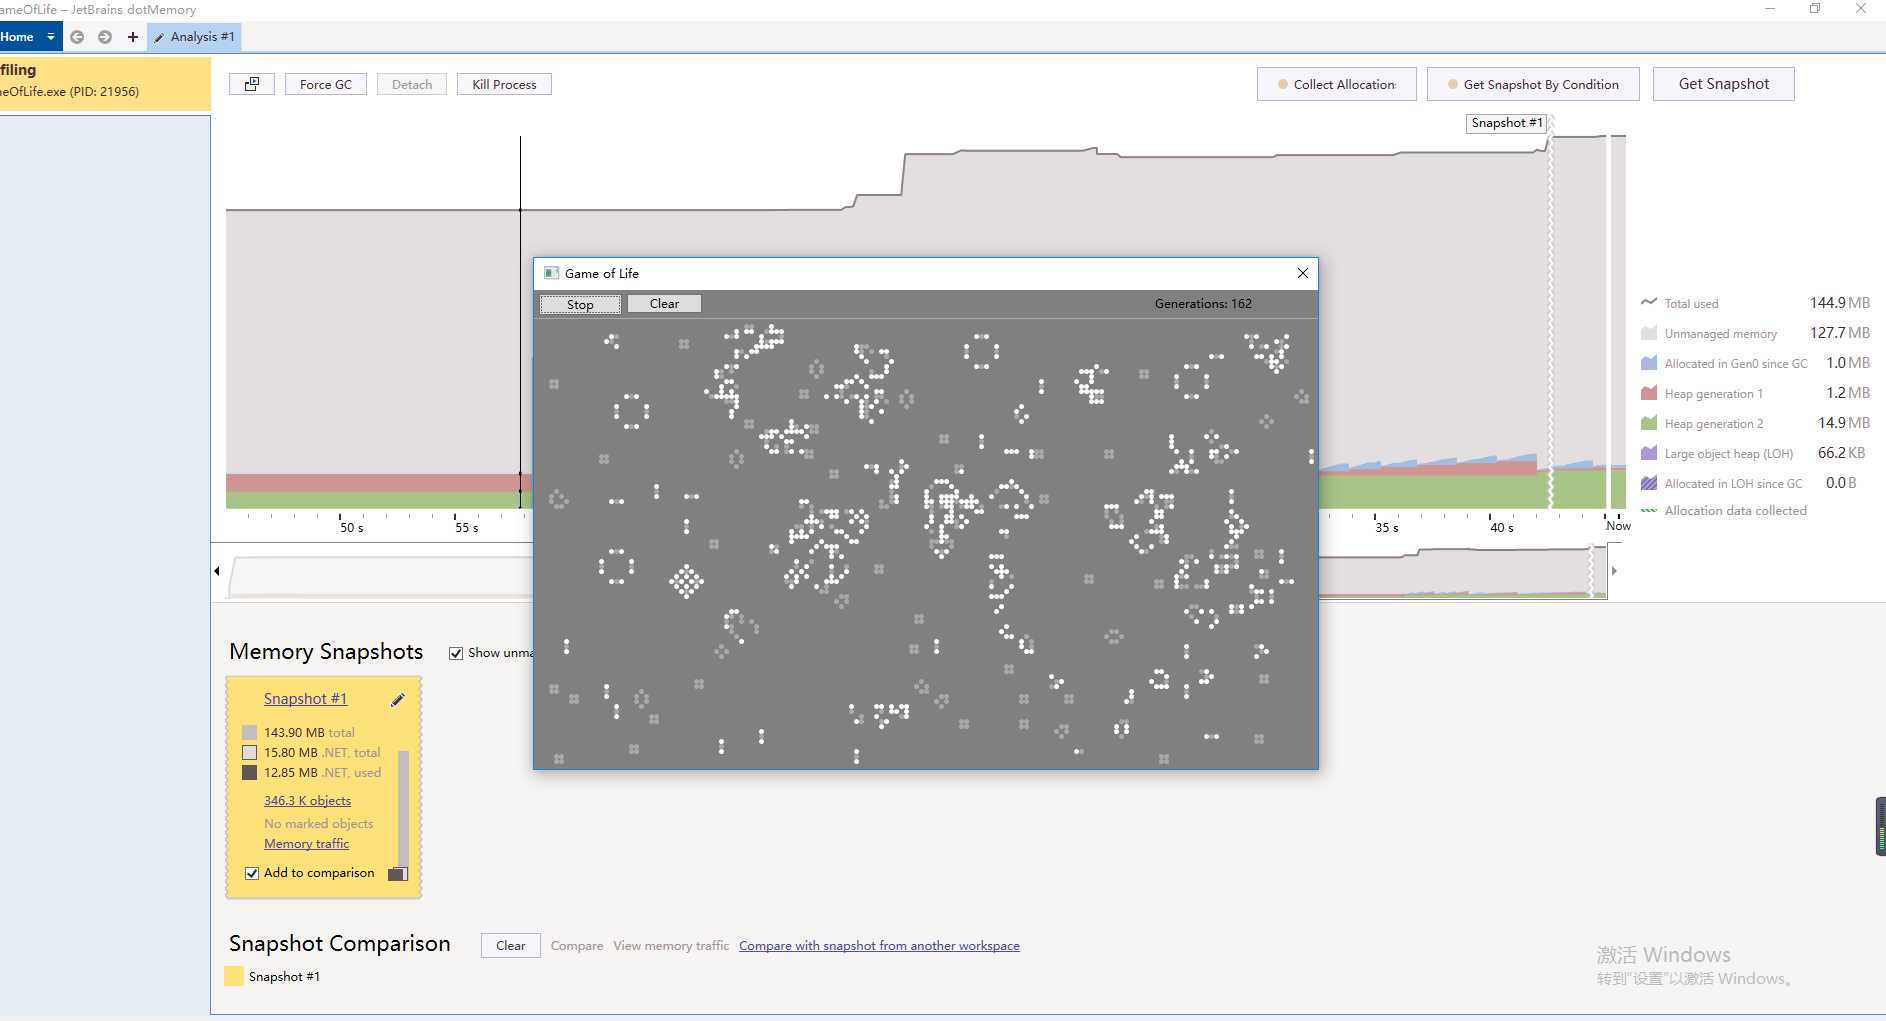Screen dimensions: 1886x1021
Task: Click the profiling process GameOfLife.exe panel
Action: [x=105, y=83]
